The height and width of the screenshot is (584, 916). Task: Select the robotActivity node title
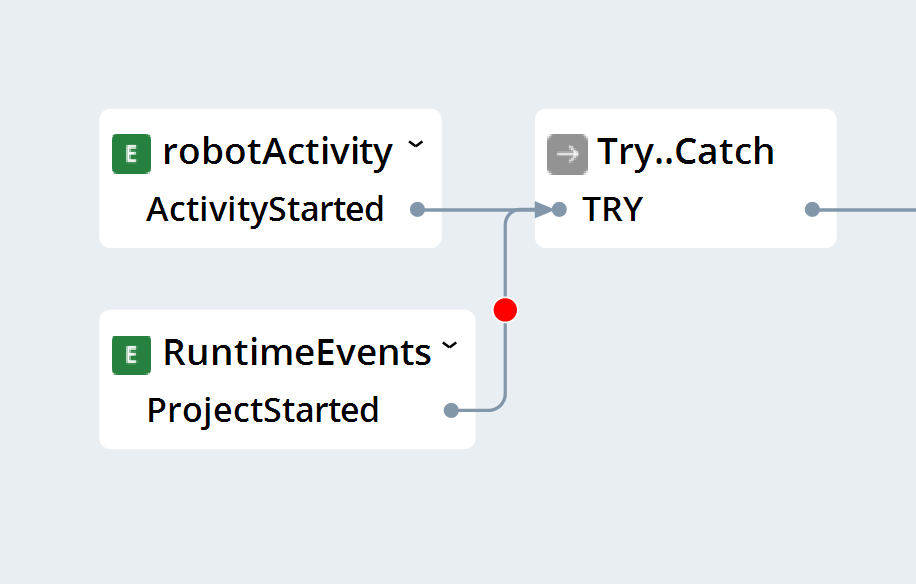[277, 153]
